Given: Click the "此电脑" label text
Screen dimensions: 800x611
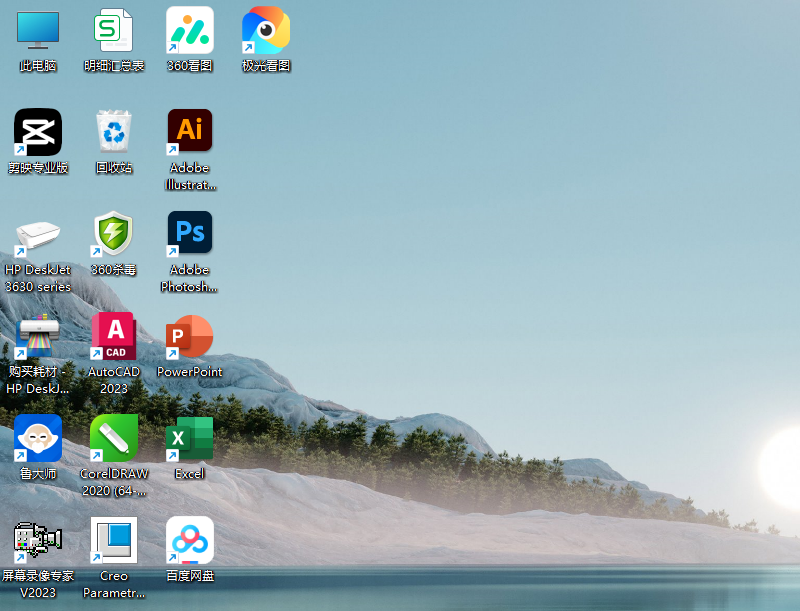Looking at the screenshot, I should [x=38, y=66].
